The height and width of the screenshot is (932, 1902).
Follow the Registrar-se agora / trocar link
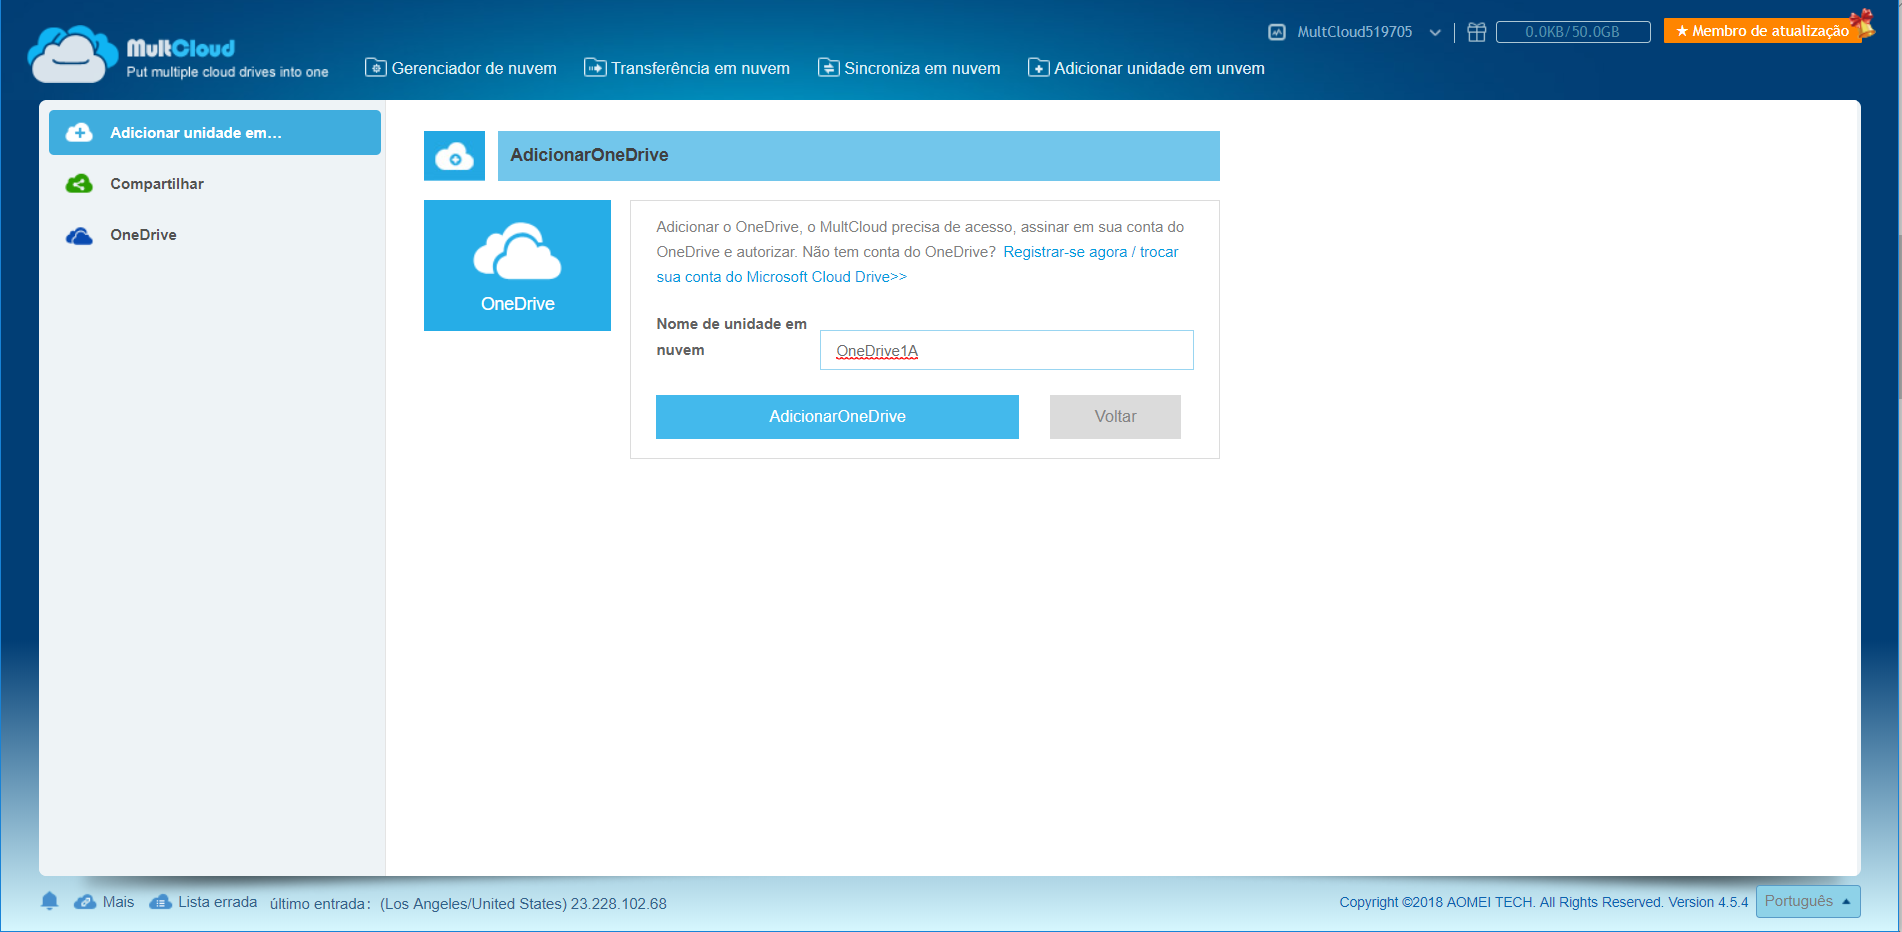pyautogui.click(x=1091, y=252)
